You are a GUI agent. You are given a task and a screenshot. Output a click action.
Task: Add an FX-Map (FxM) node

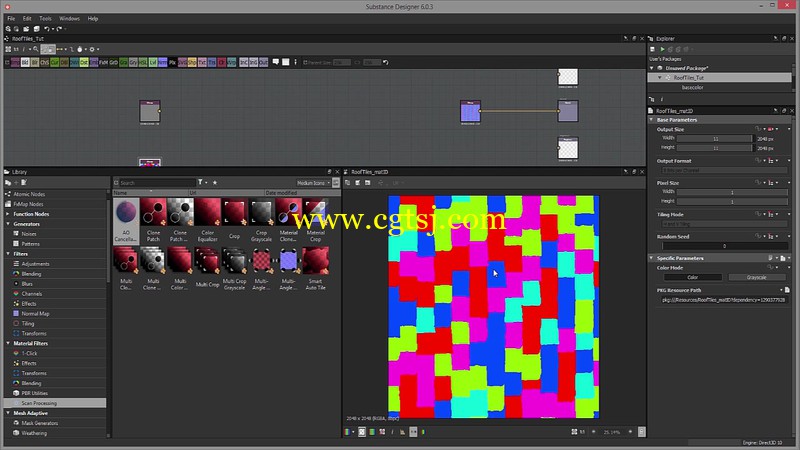pos(104,62)
